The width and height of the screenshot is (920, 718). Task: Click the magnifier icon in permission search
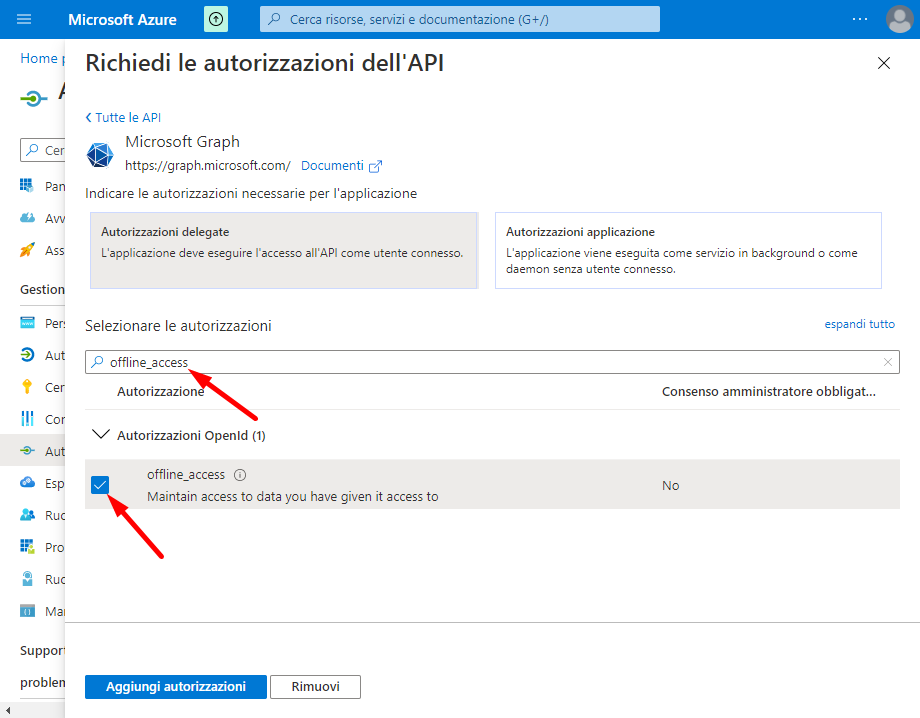pyautogui.click(x=97, y=362)
